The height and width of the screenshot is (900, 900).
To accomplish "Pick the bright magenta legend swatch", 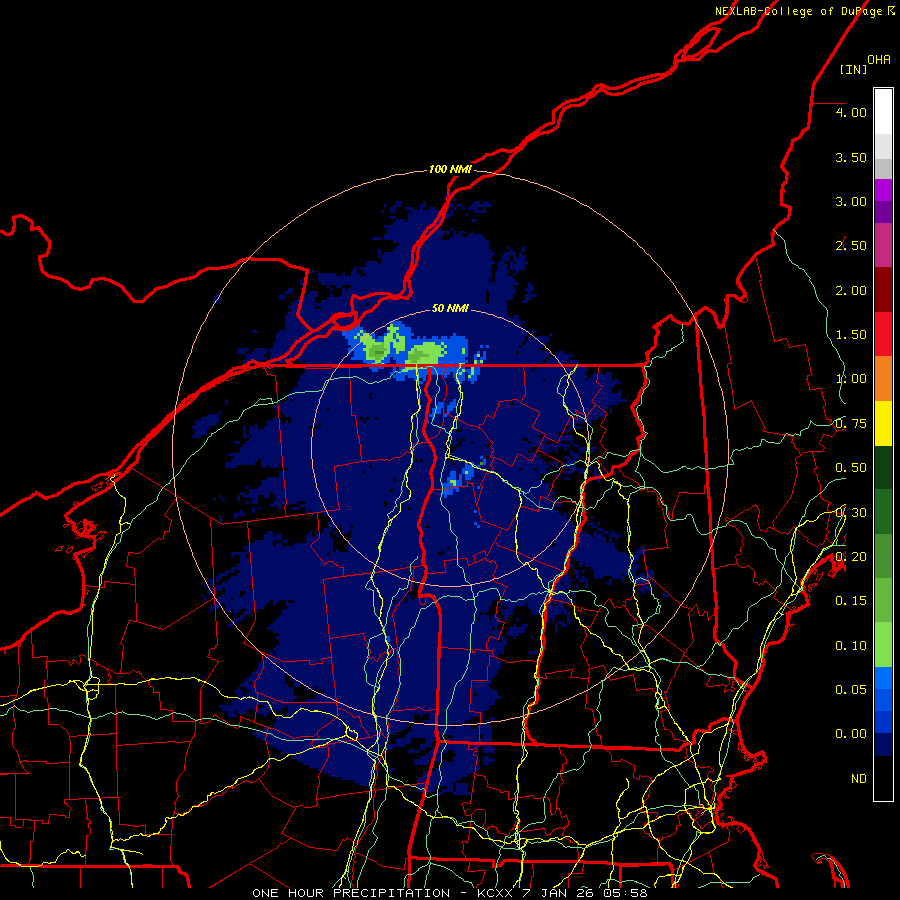I will 883,190.
